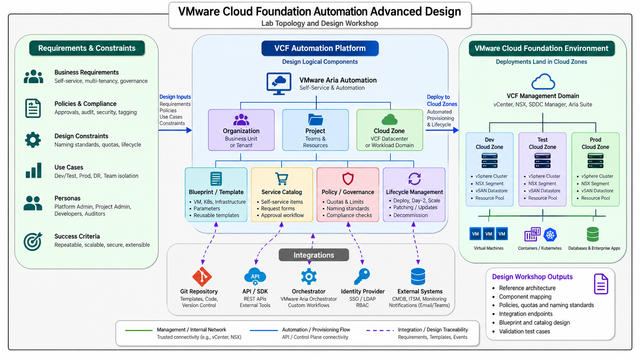
Task: Click the Dev Cloud Zone server icon
Action: point(489,161)
